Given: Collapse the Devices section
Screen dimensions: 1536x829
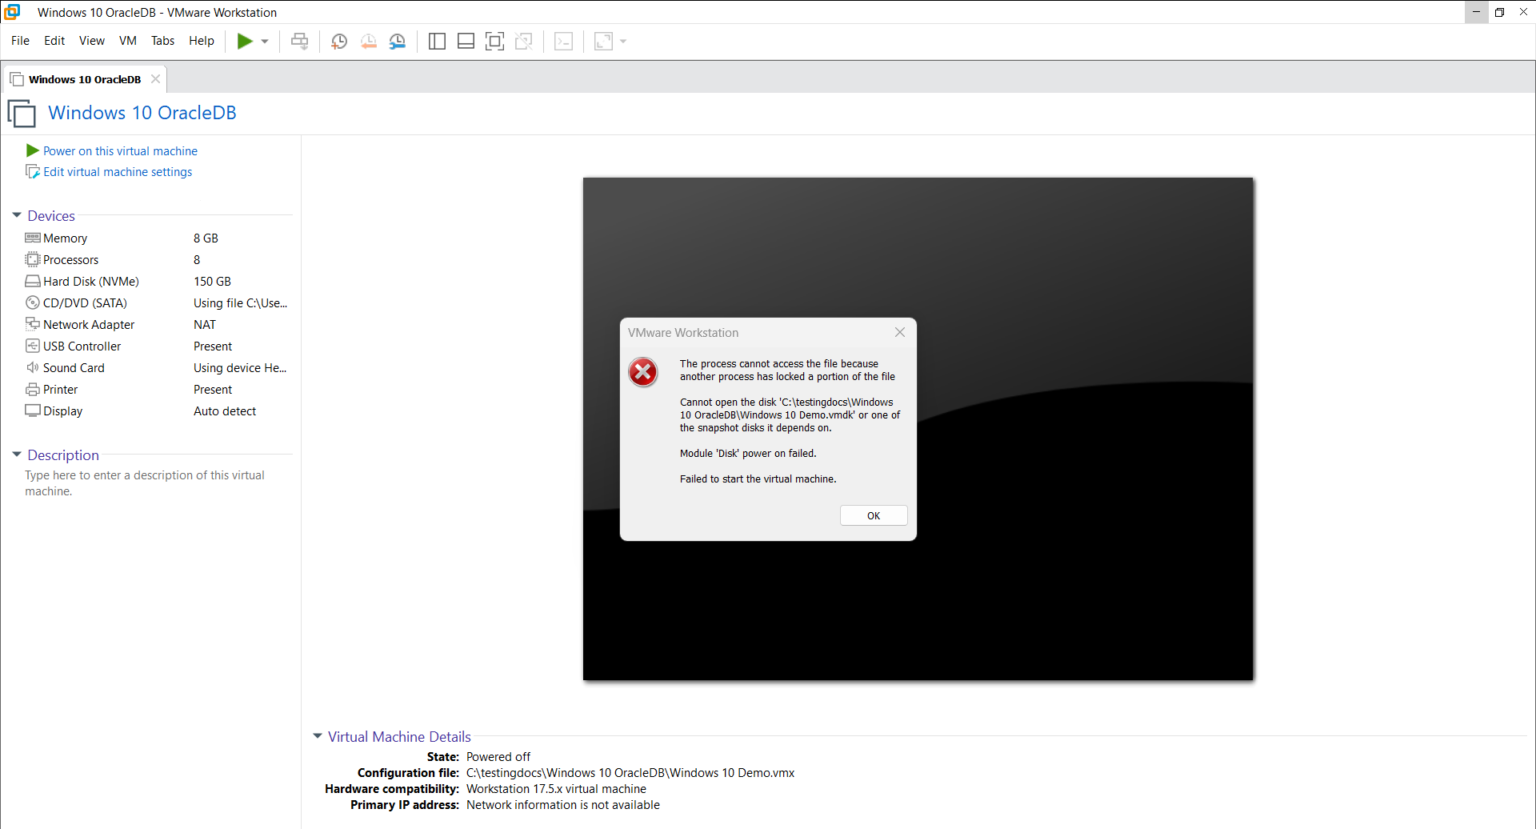Looking at the screenshot, I should pyautogui.click(x=16, y=215).
